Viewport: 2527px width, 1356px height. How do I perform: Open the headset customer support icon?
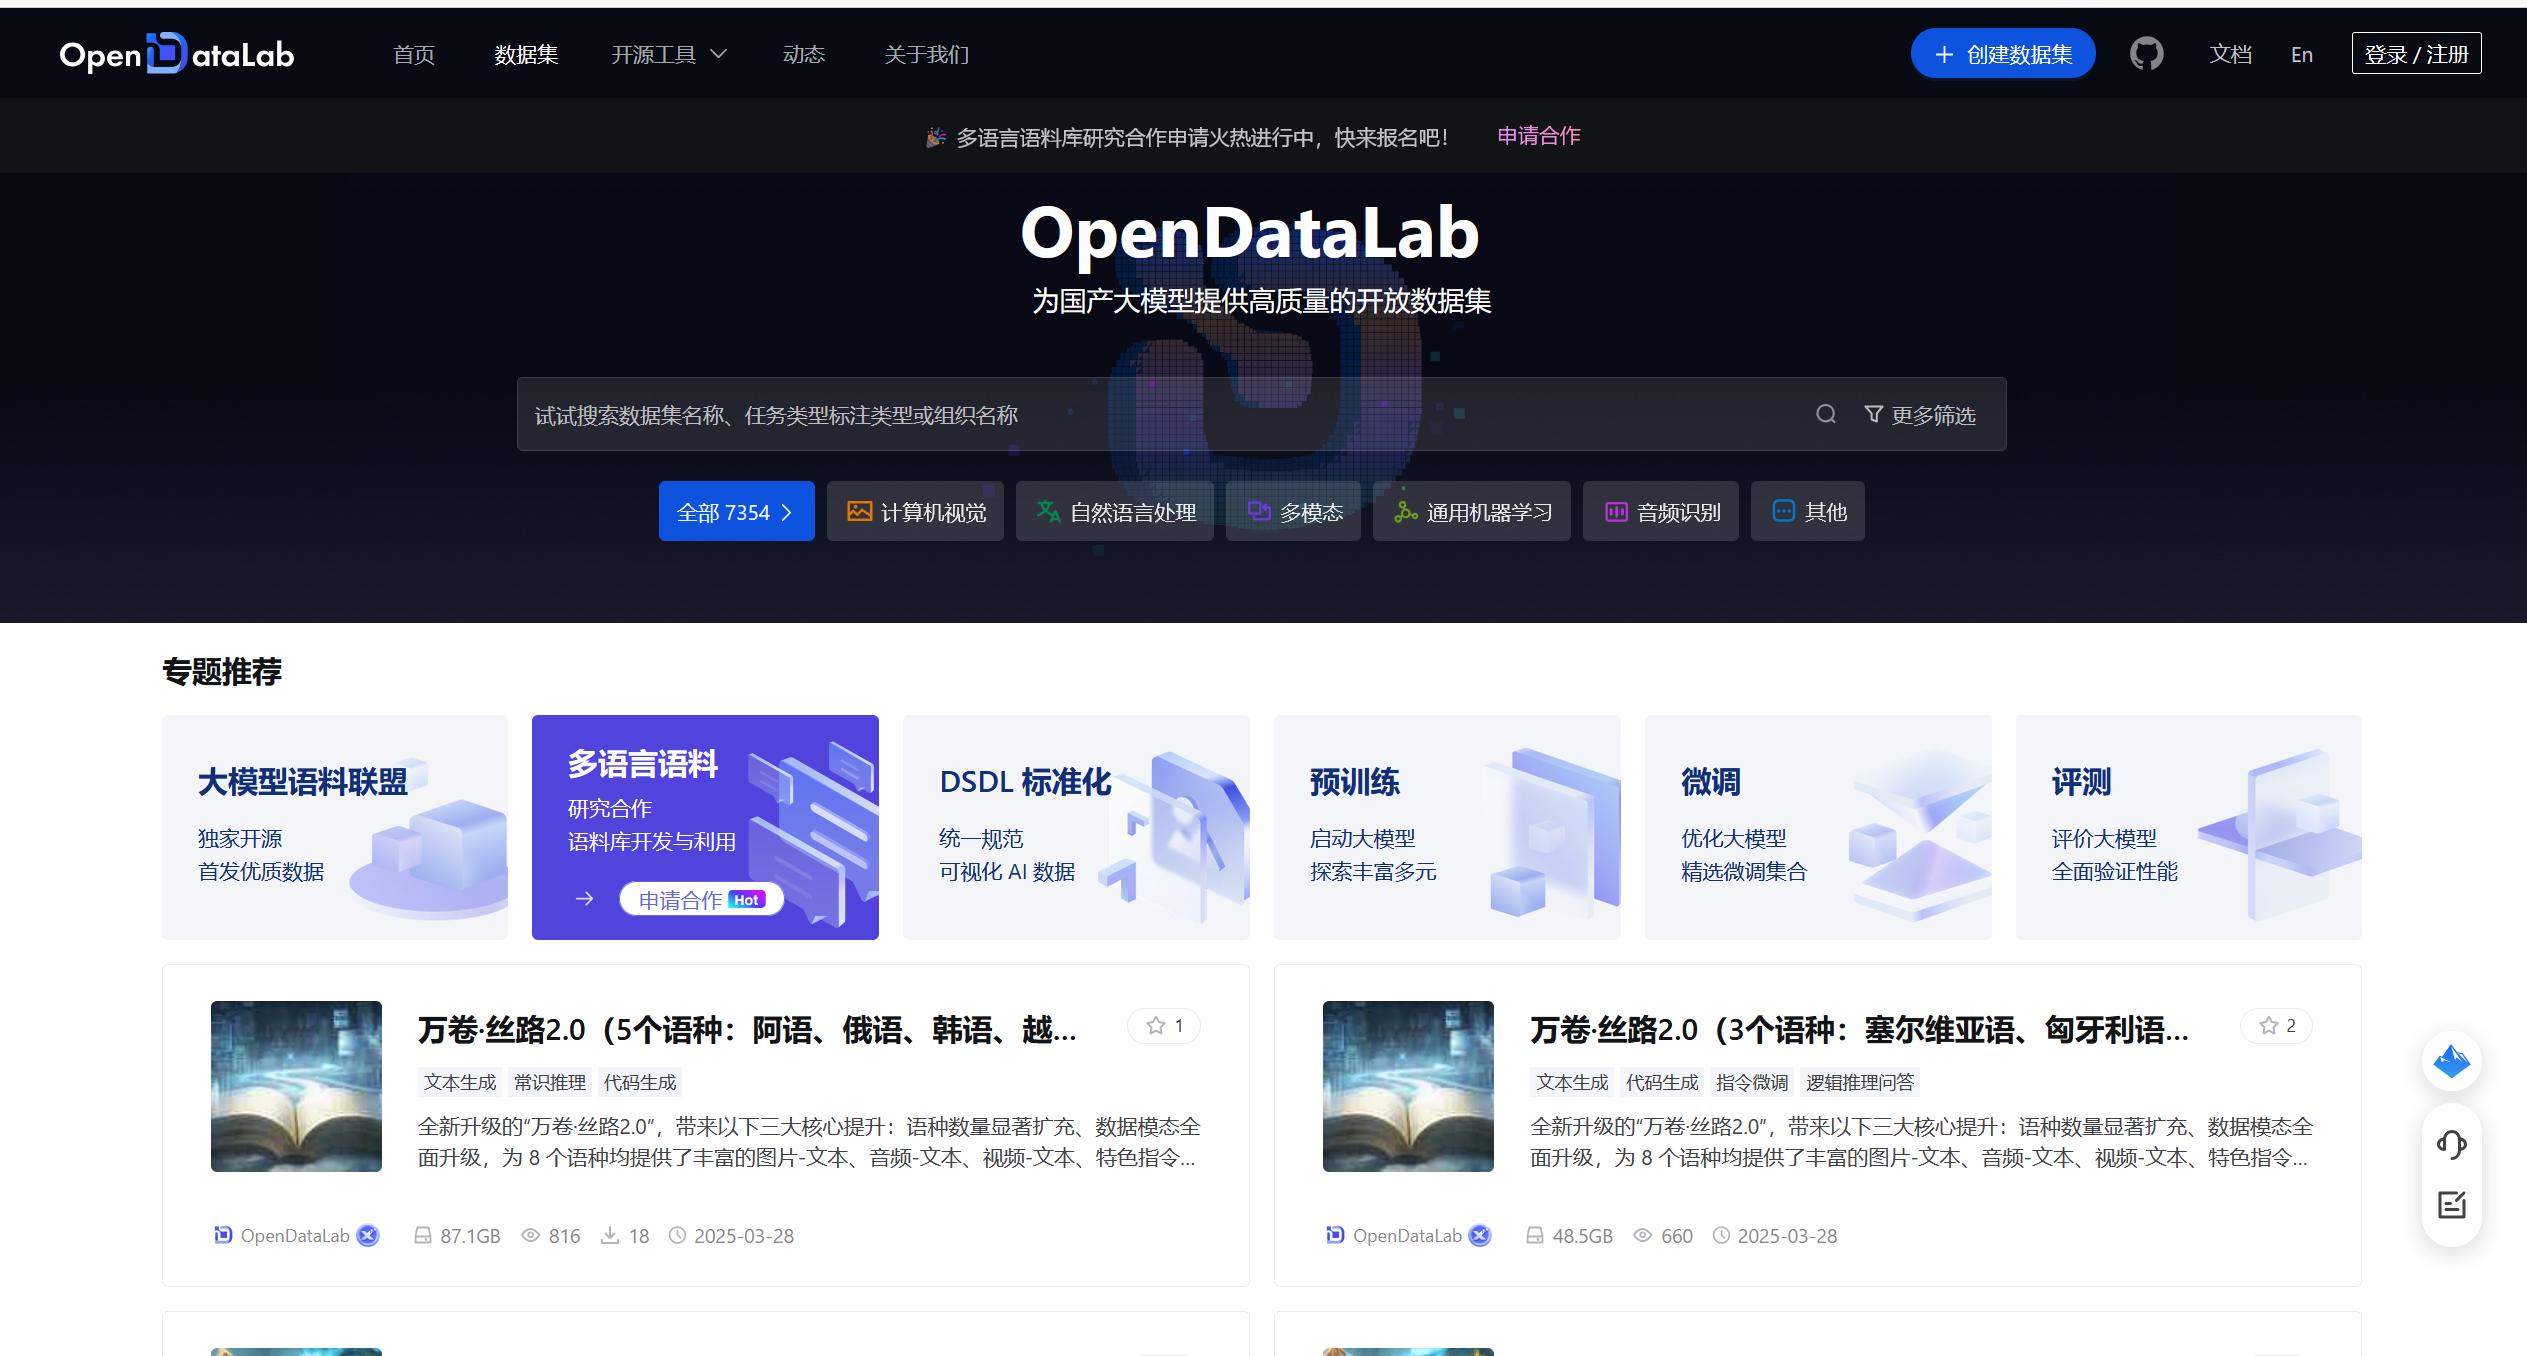2451,1144
